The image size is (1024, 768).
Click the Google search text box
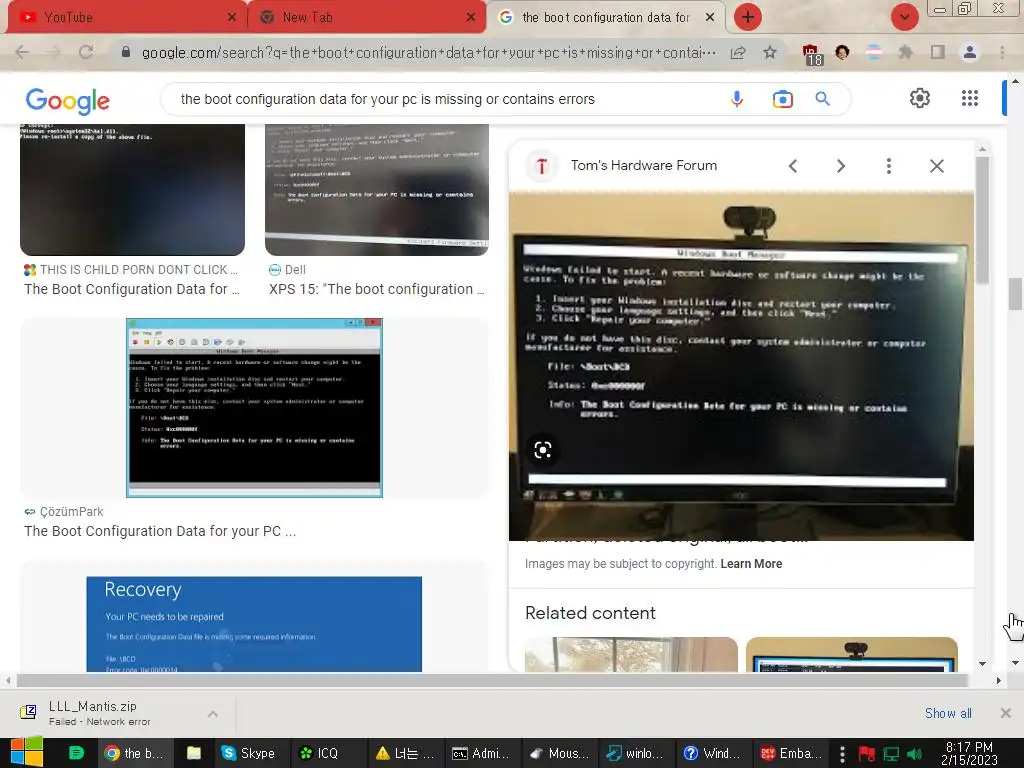pyautogui.click(x=444, y=99)
